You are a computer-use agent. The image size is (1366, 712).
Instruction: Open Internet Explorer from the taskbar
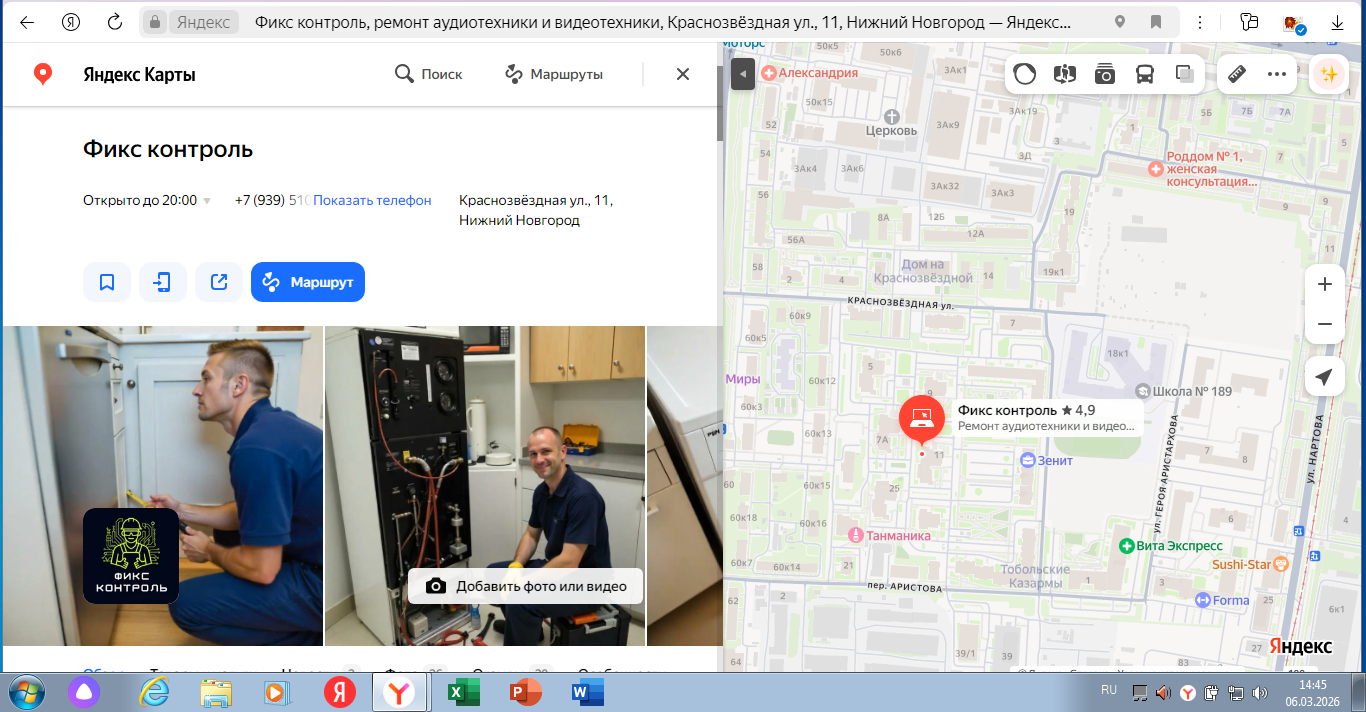click(155, 691)
